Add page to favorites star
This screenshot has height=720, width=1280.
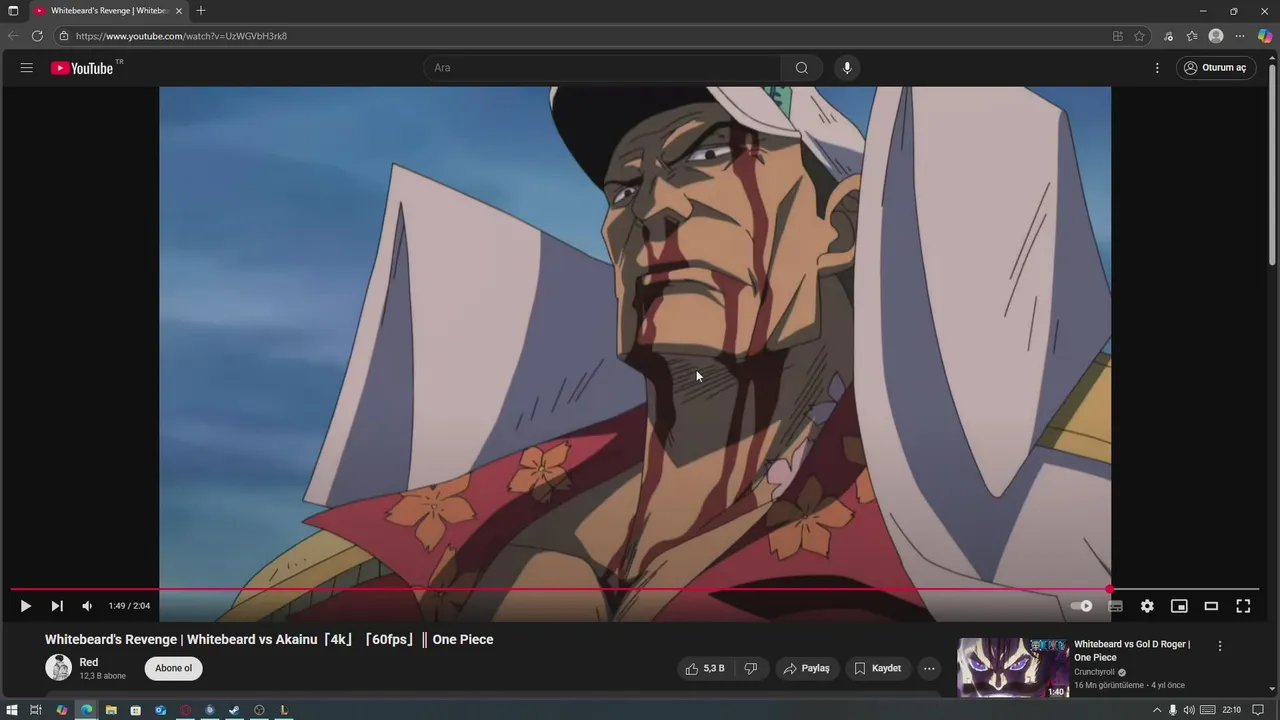point(1139,36)
